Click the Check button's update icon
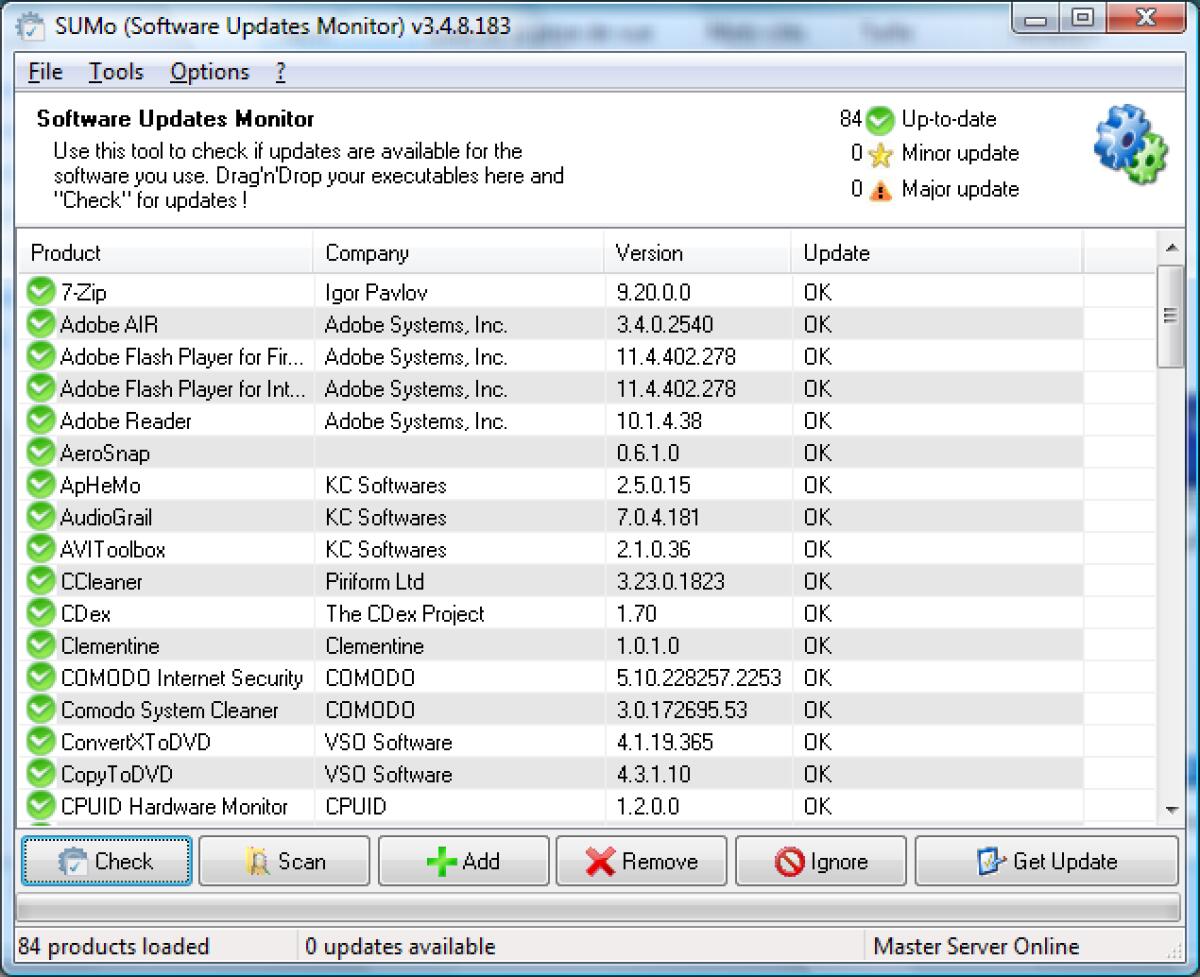The height and width of the screenshot is (977, 1200). click(73, 861)
